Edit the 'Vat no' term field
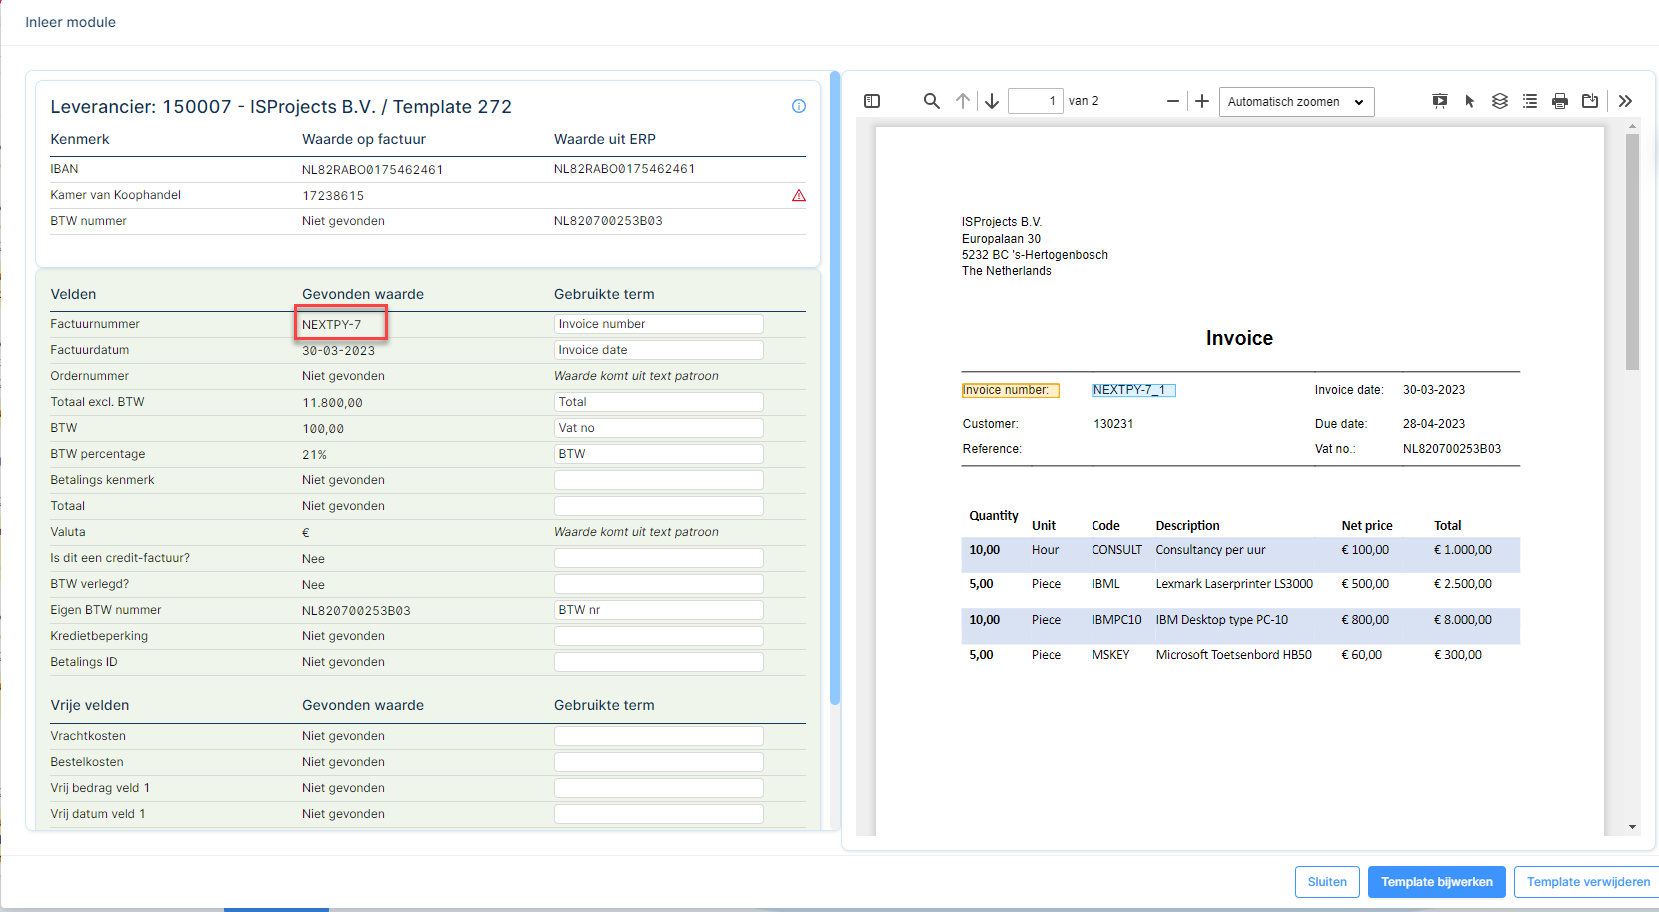Screen dimensions: 1659x912 (658, 428)
